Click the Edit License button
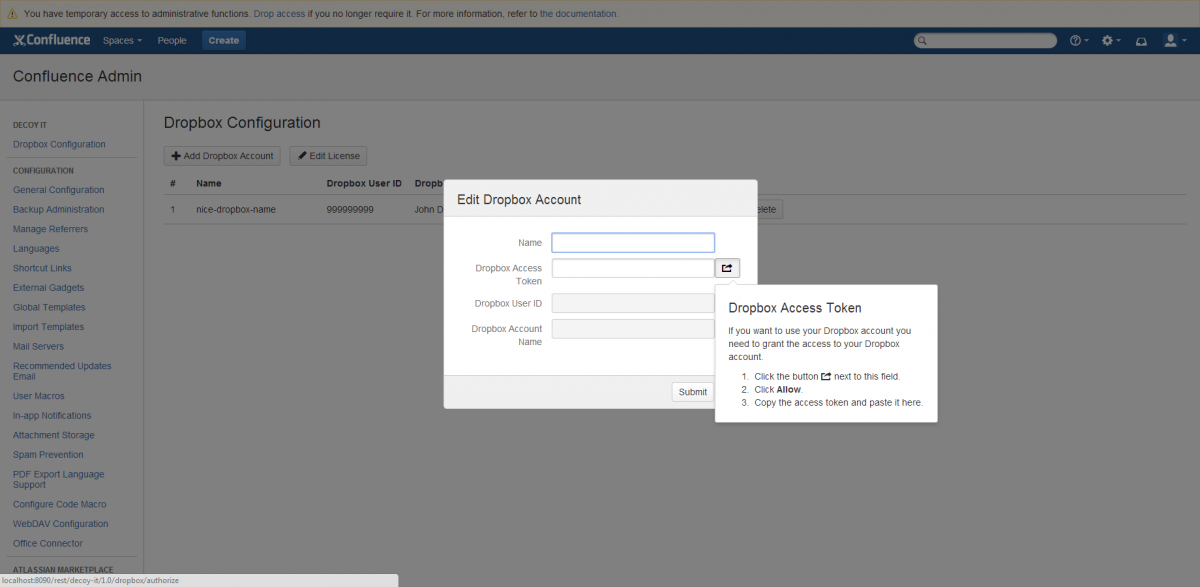Viewport: 1200px width, 587px height. [x=328, y=156]
